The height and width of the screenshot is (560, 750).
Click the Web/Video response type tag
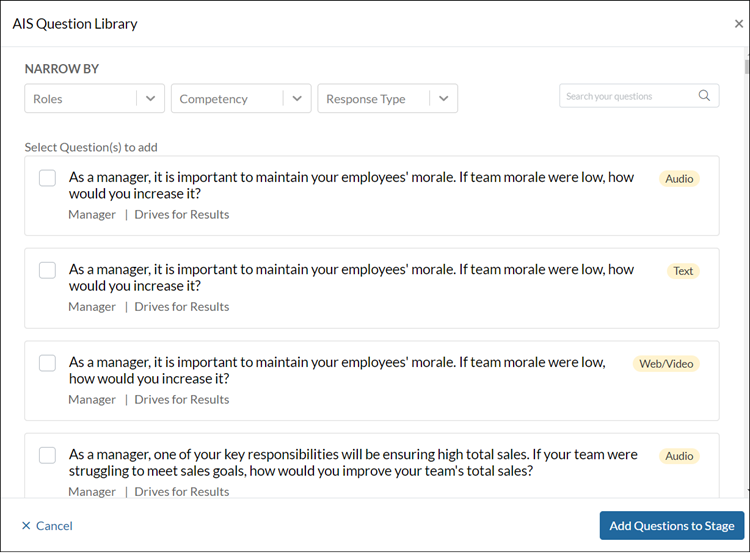(666, 364)
